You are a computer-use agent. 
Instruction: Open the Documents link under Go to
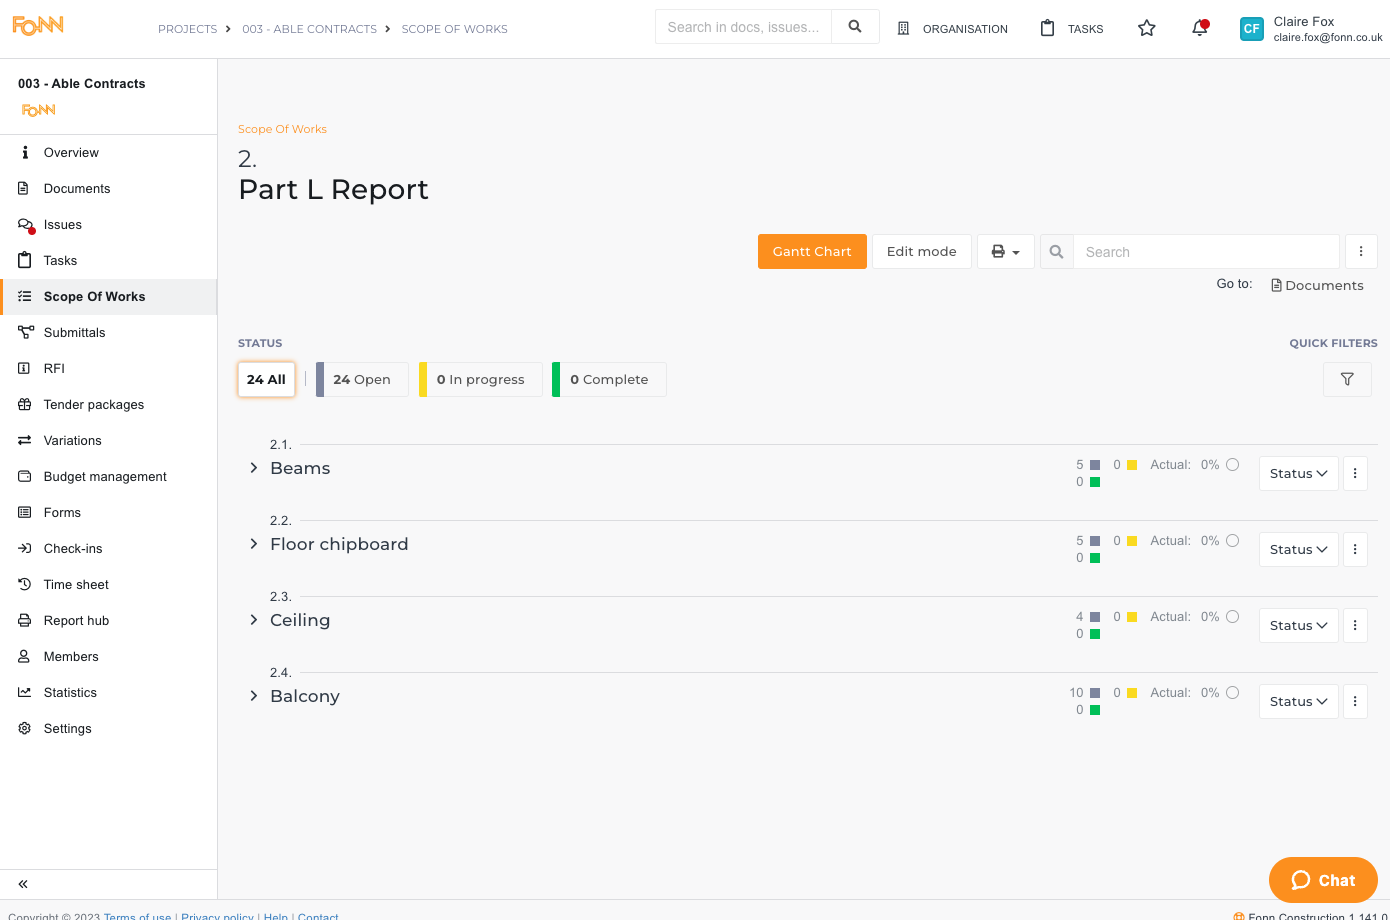pyautogui.click(x=1317, y=286)
